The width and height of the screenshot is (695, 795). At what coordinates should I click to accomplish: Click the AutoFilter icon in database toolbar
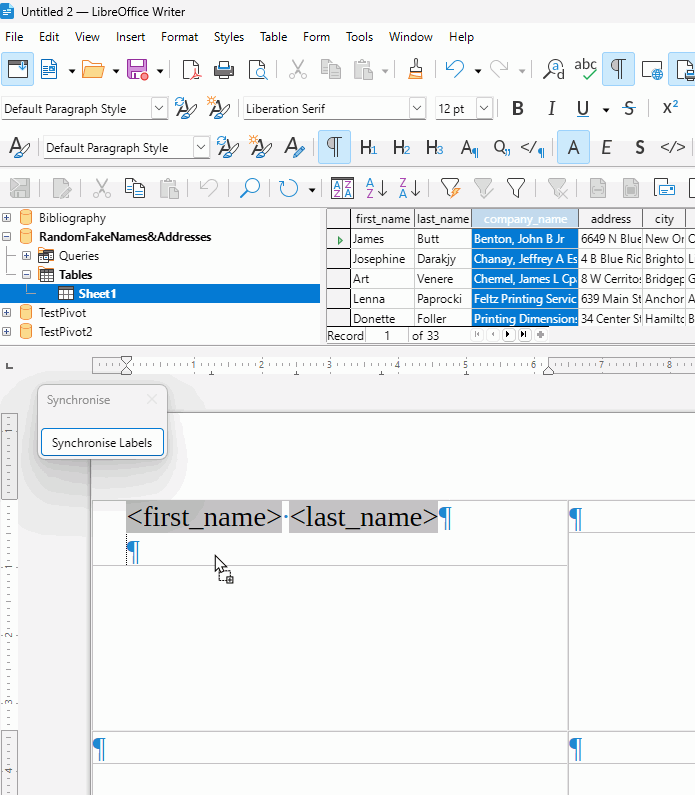pyautogui.click(x=450, y=188)
